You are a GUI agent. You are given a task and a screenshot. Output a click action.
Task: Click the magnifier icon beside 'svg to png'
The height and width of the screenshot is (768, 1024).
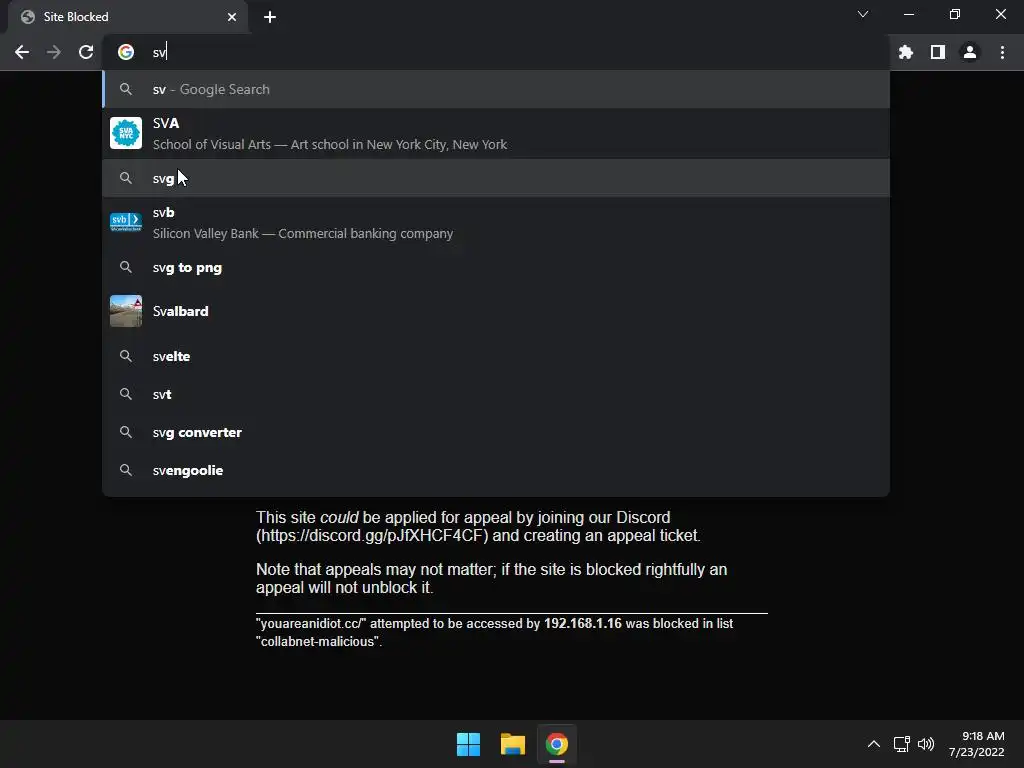(x=126, y=267)
